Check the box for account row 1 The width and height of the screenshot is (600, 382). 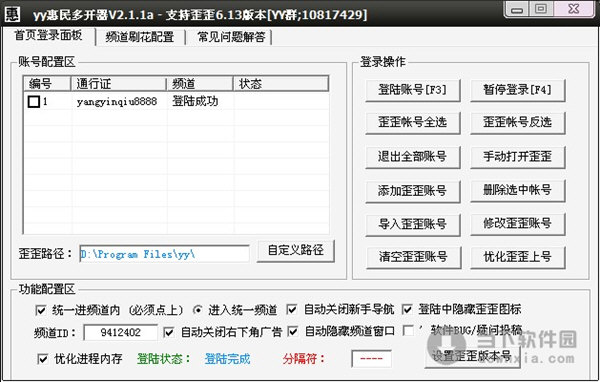(34, 101)
